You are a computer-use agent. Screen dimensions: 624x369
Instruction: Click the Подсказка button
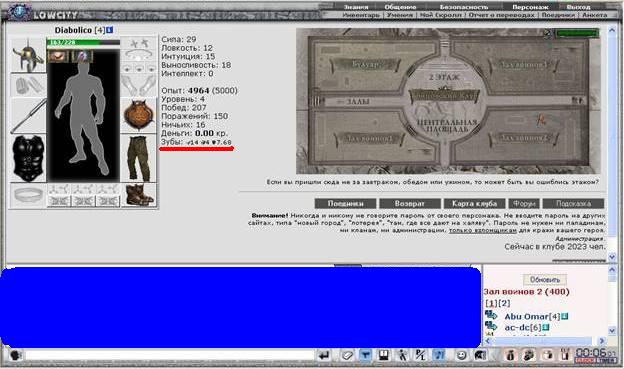tap(573, 203)
